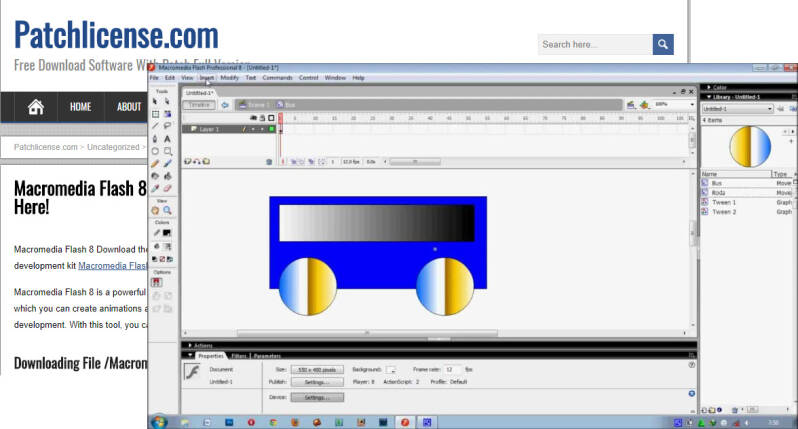This screenshot has width=798, height=429.
Task: Expand the Actions panel
Action: (x=190, y=346)
